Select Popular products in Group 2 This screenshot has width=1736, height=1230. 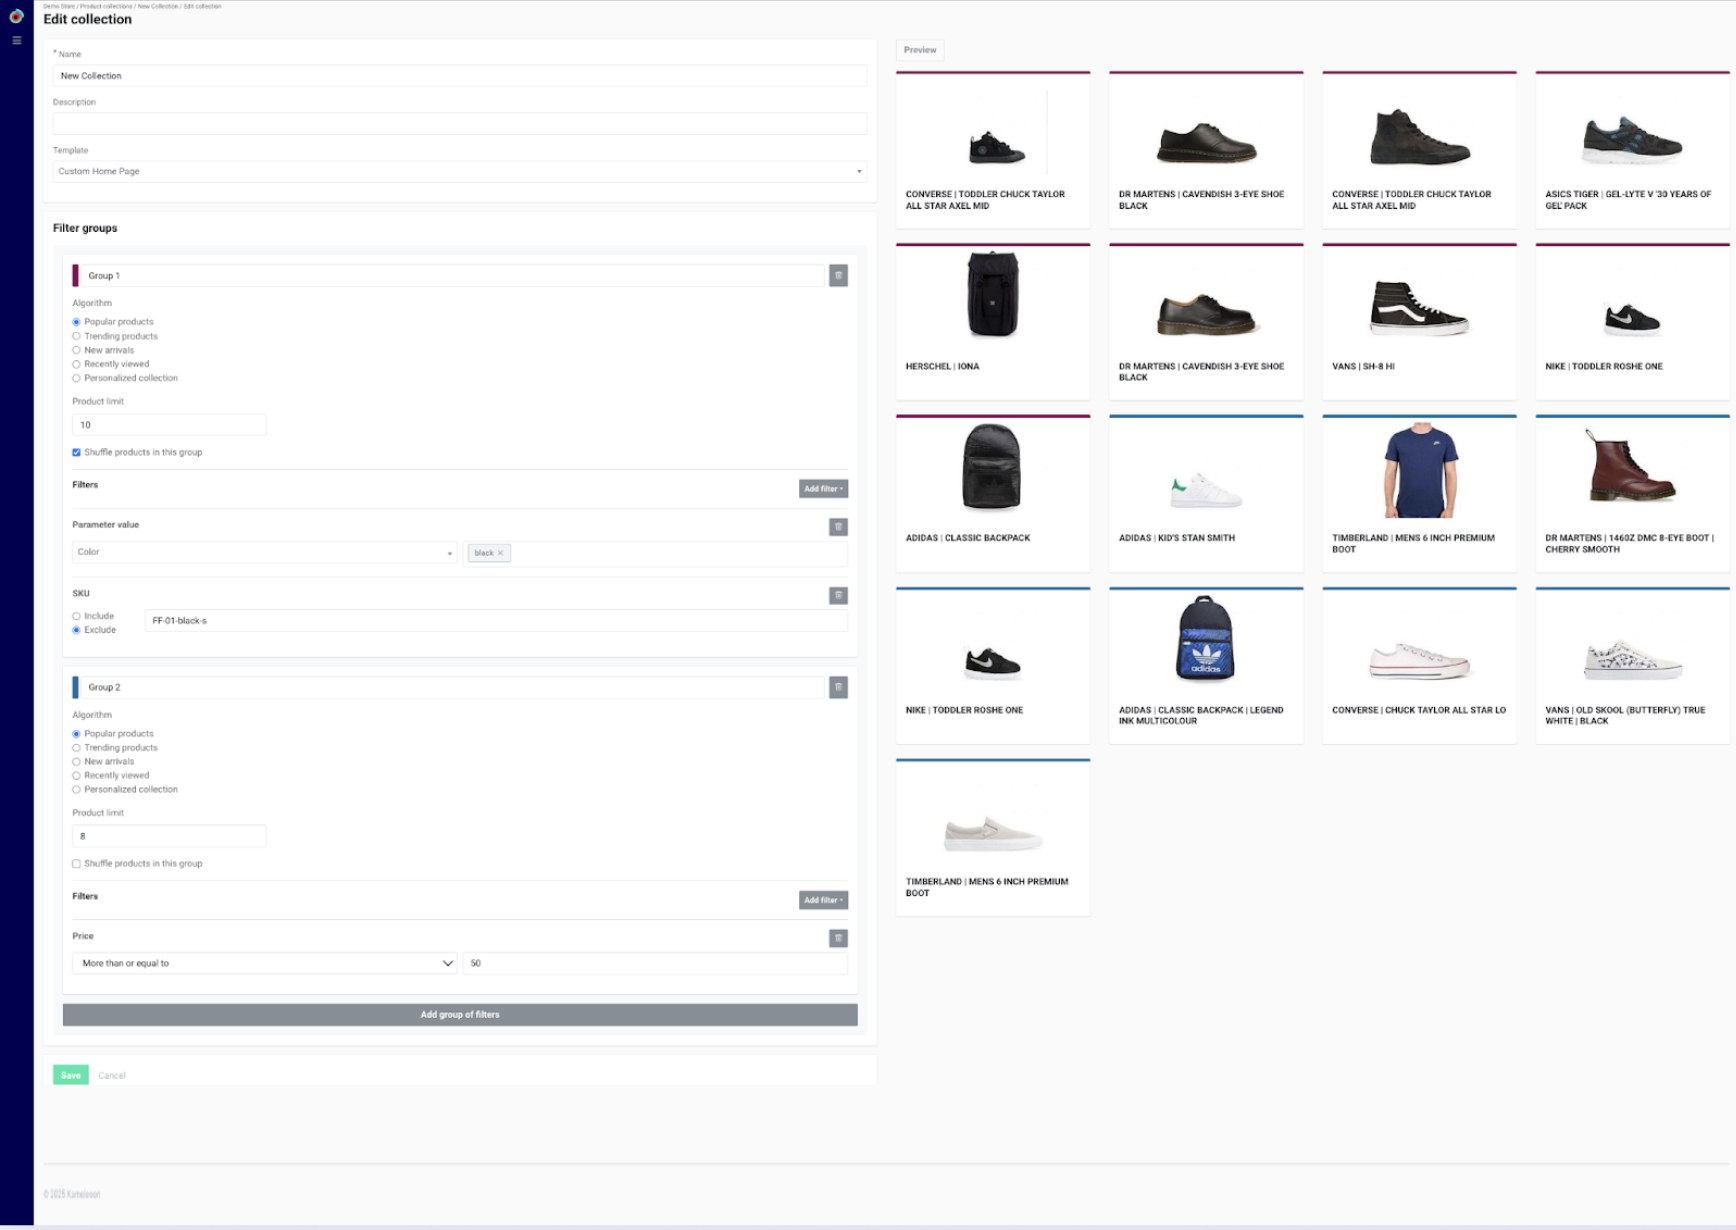pyautogui.click(x=76, y=734)
